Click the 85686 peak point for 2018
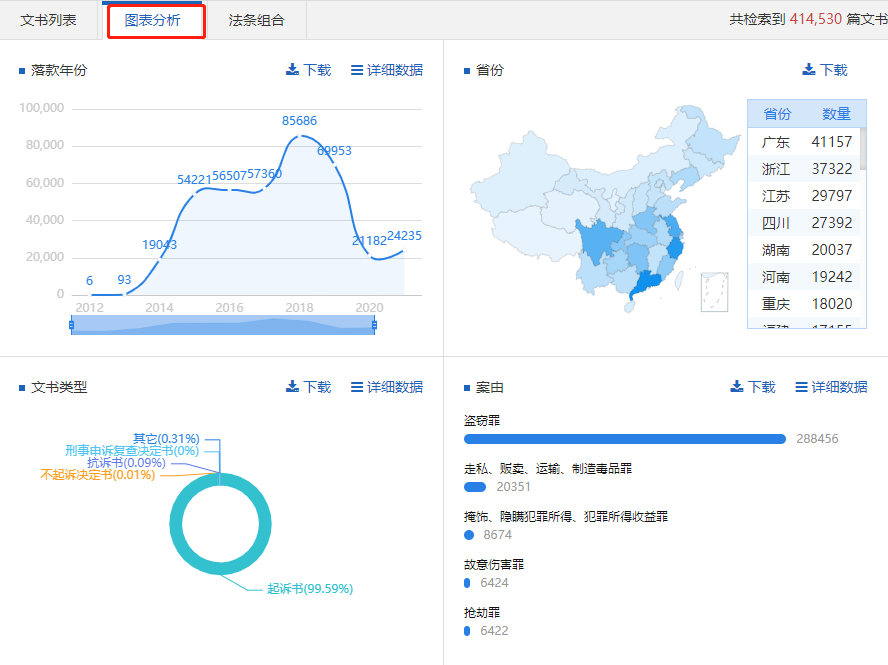This screenshot has height=665, width=888. click(x=299, y=136)
